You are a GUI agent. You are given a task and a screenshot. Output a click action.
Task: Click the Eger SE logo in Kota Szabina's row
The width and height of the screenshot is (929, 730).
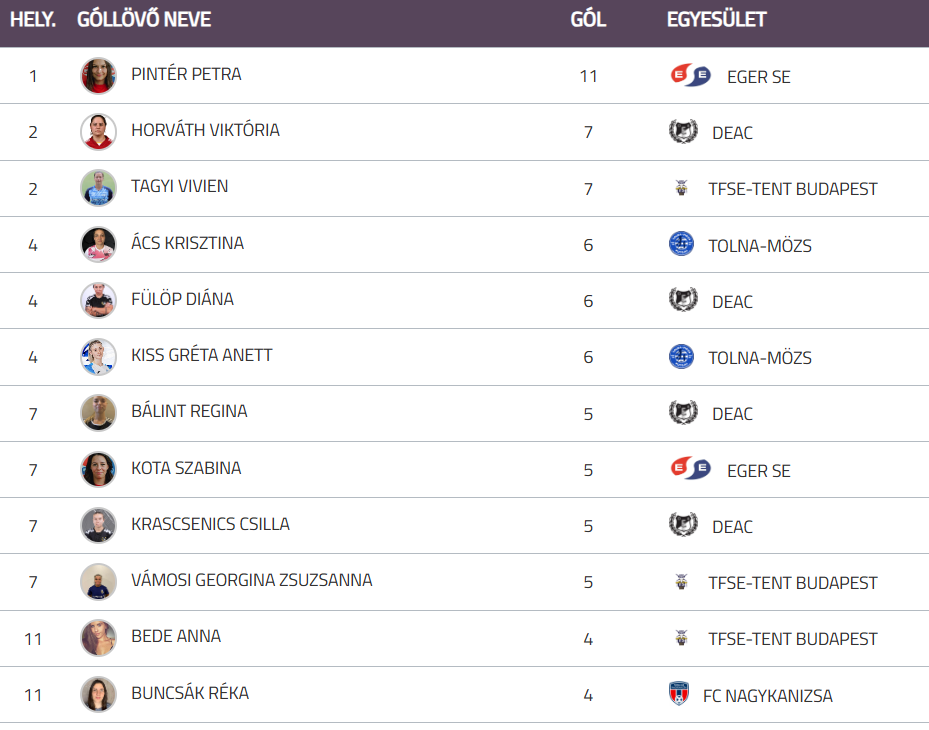(690, 469)
